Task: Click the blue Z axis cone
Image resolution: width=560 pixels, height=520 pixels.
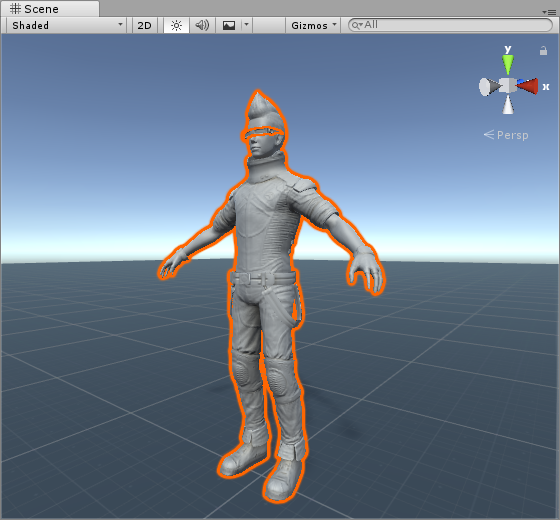Action: [520, 82]
